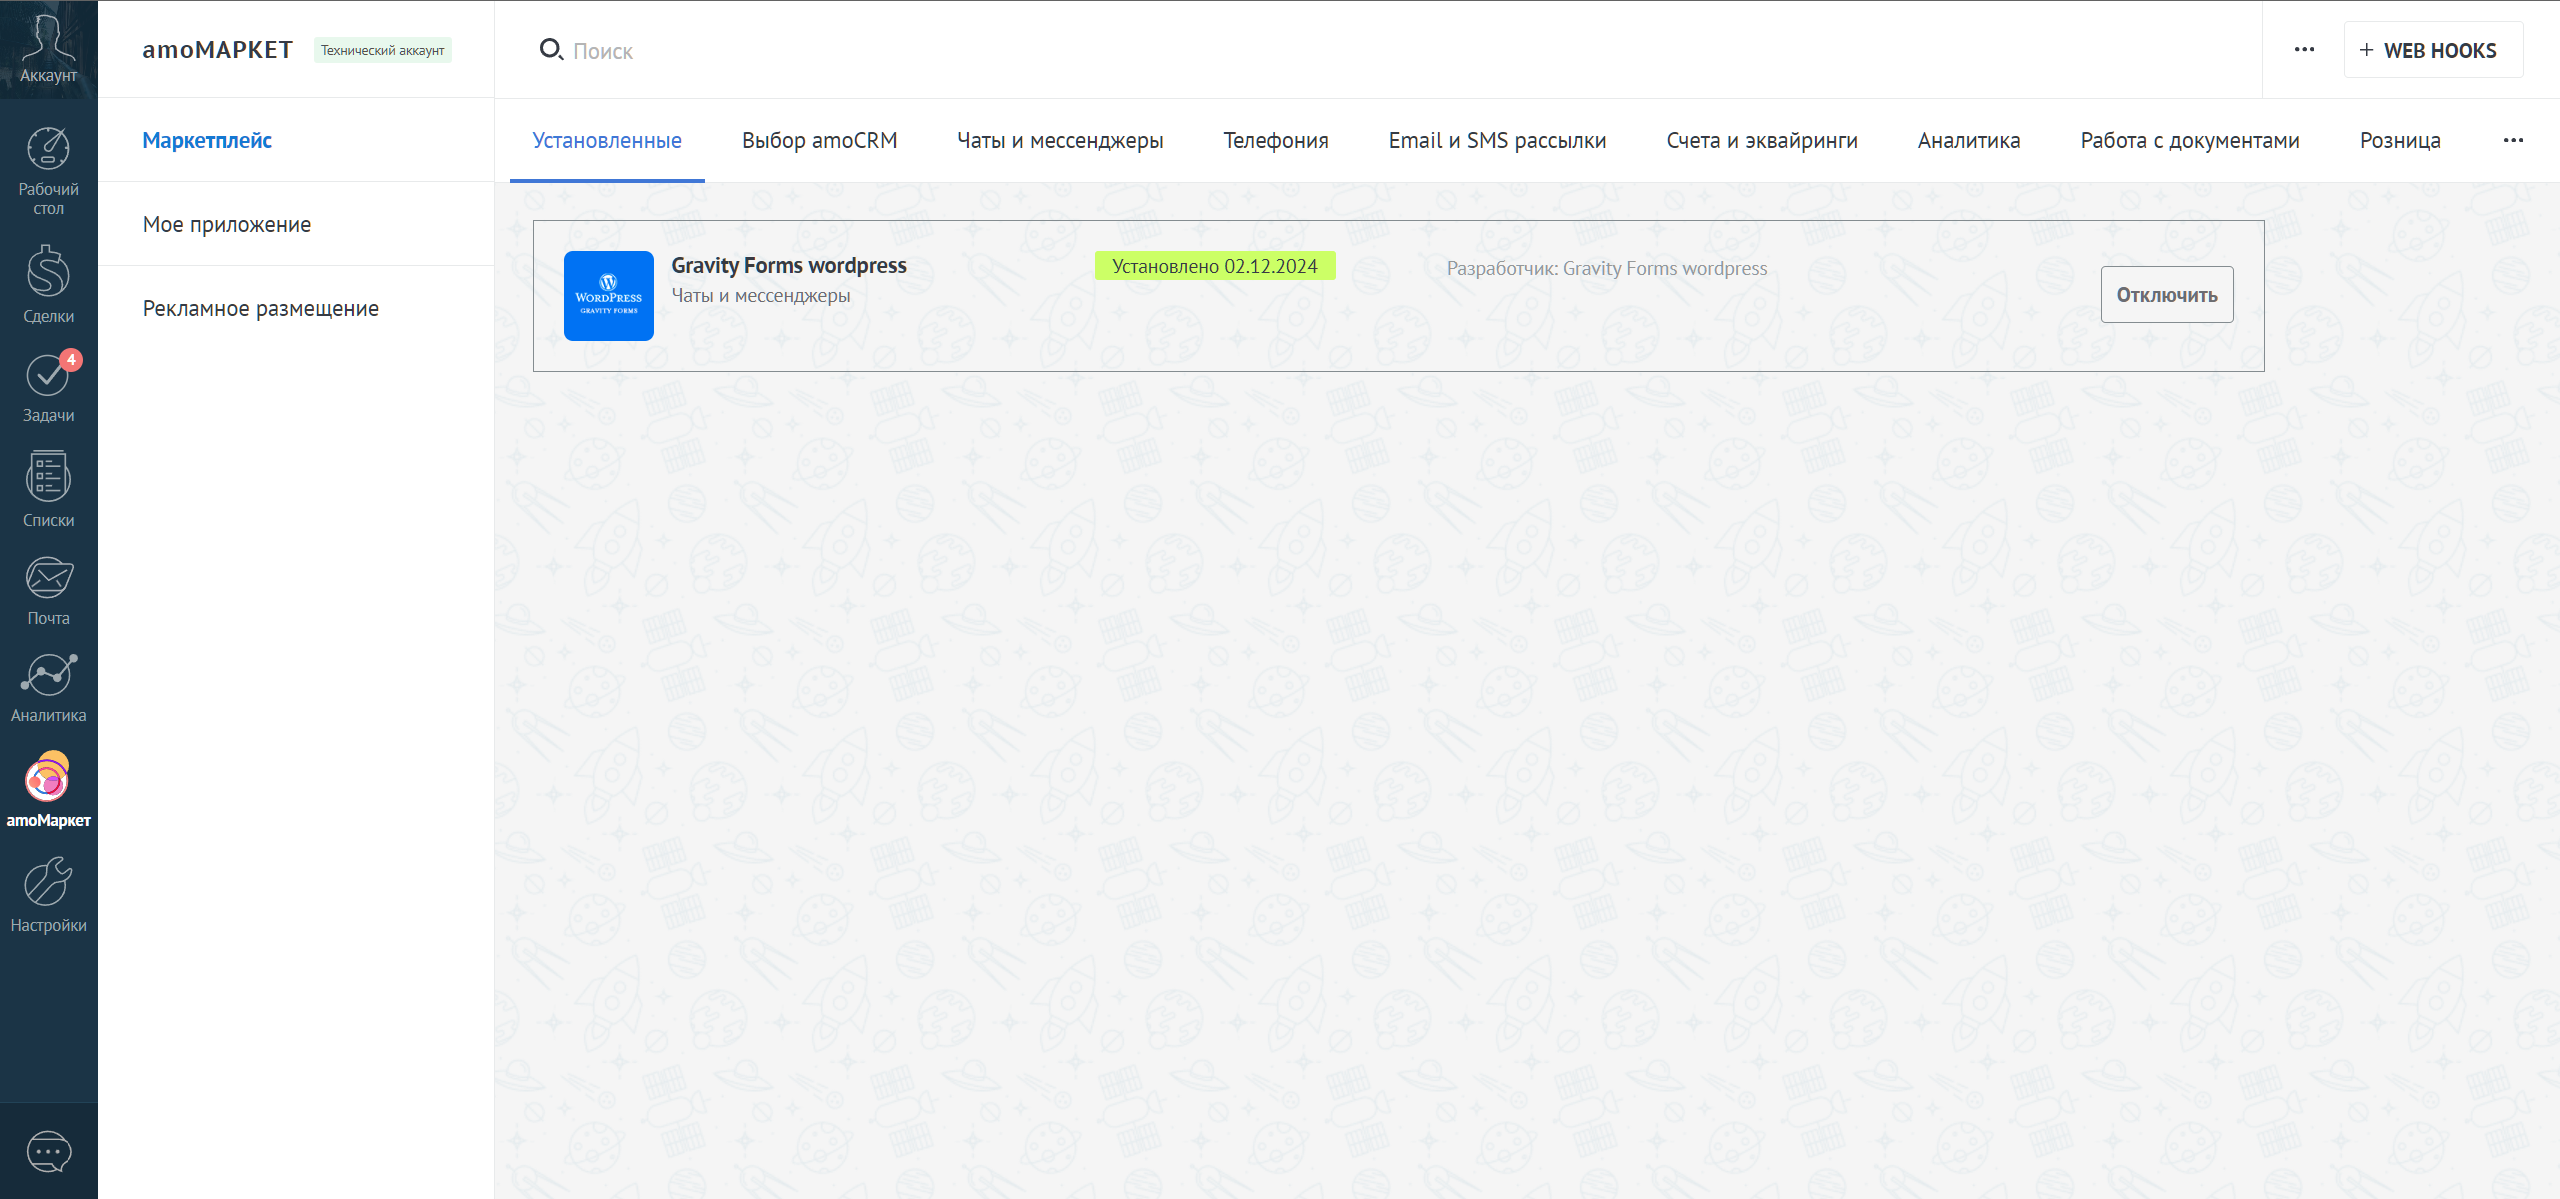
Task: Open Мое приложение in left panel
Action: click(226, 224)
